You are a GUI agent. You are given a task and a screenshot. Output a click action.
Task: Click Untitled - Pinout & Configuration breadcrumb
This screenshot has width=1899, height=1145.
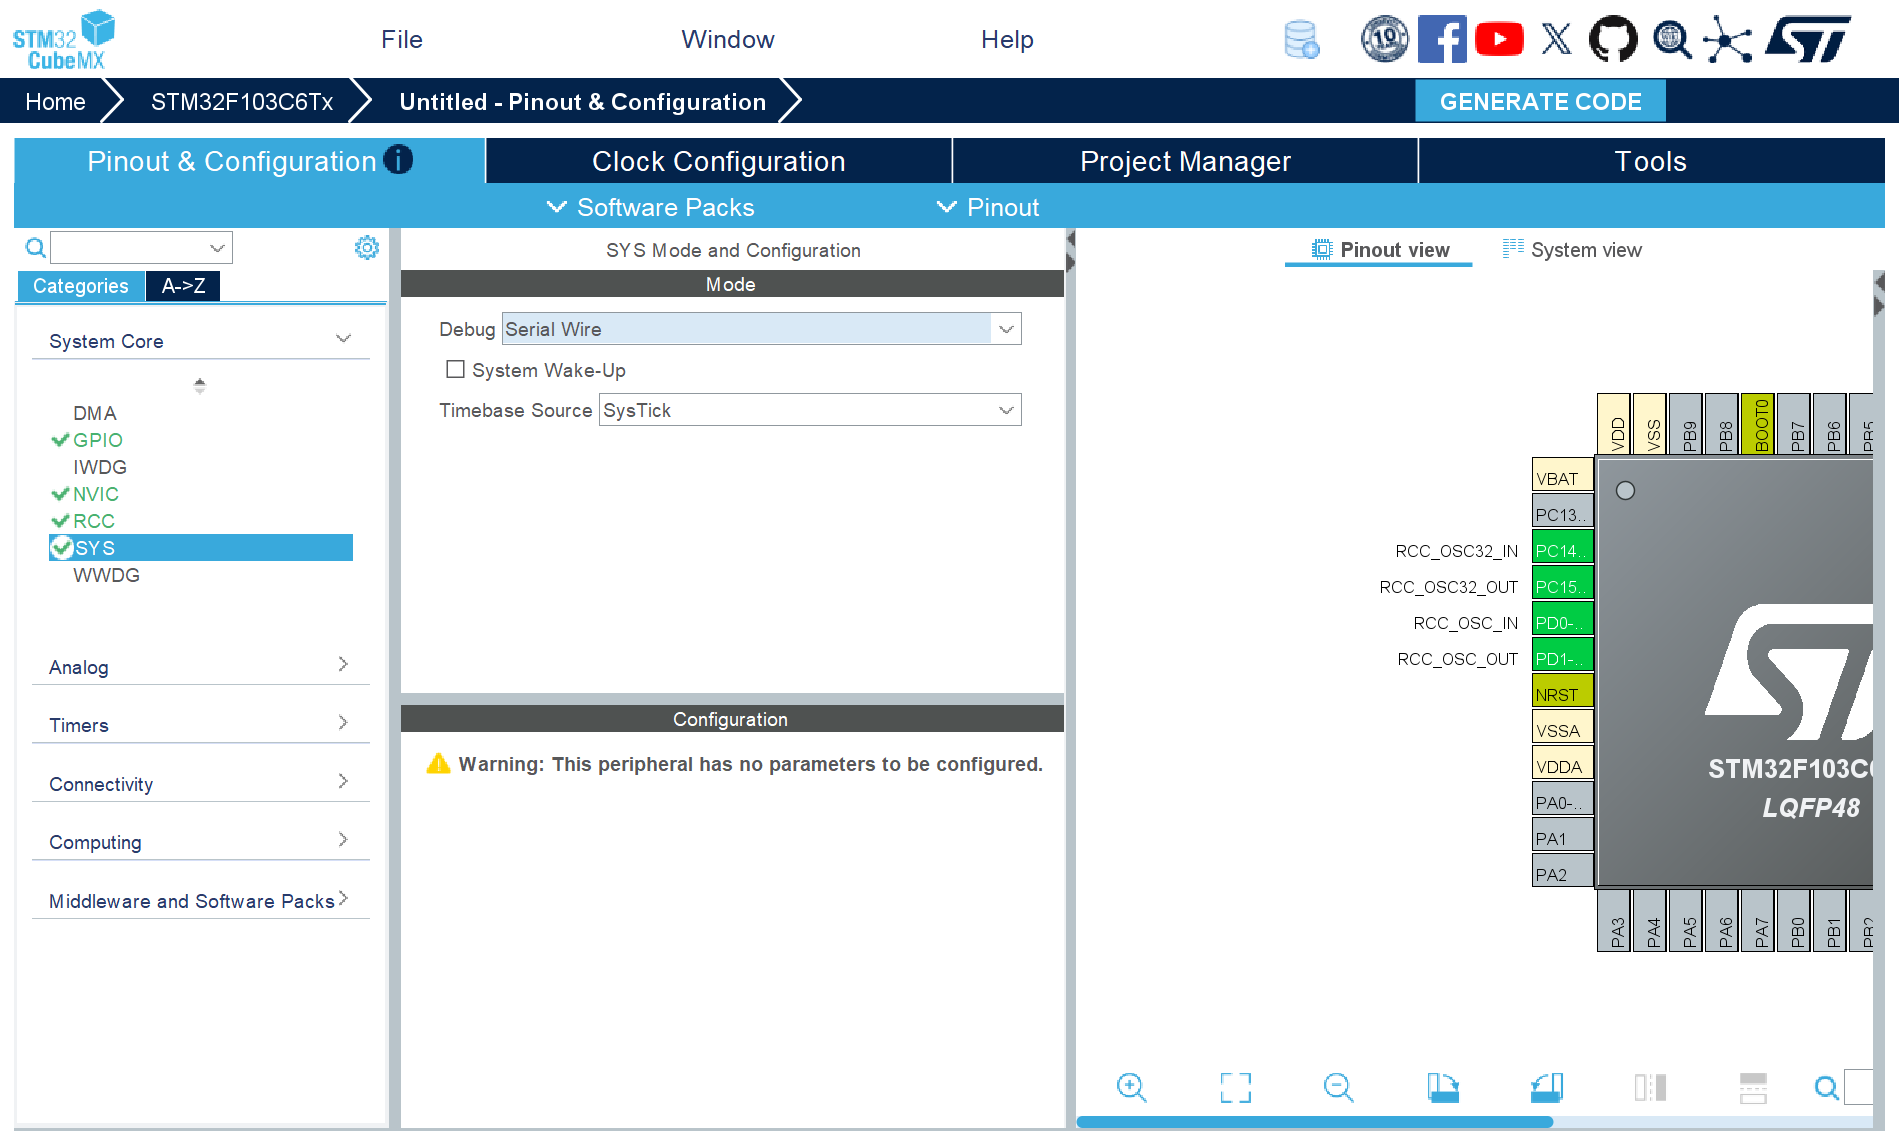click(582, 102)
